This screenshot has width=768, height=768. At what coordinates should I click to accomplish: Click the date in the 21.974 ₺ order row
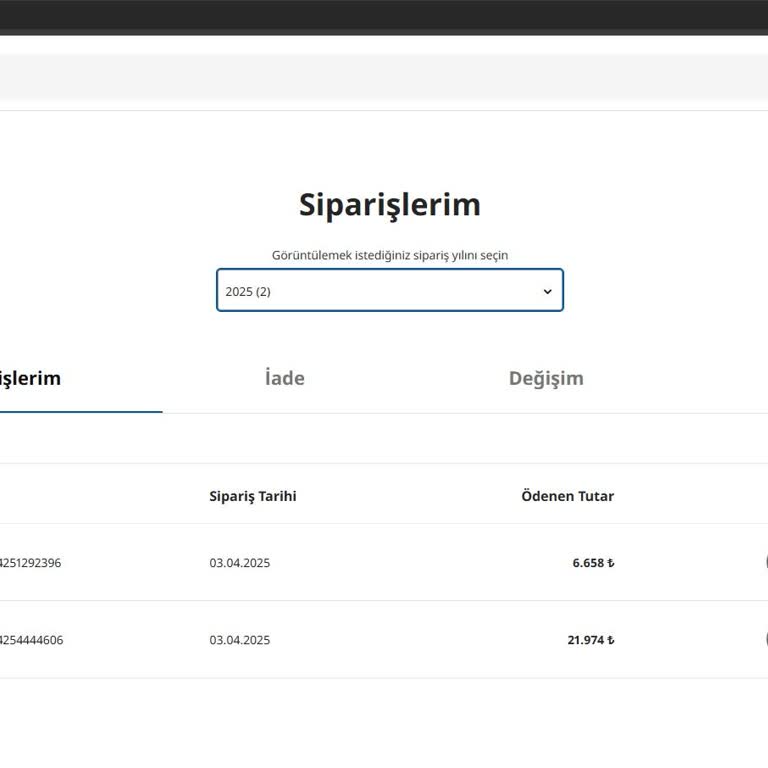pos(239,640)
